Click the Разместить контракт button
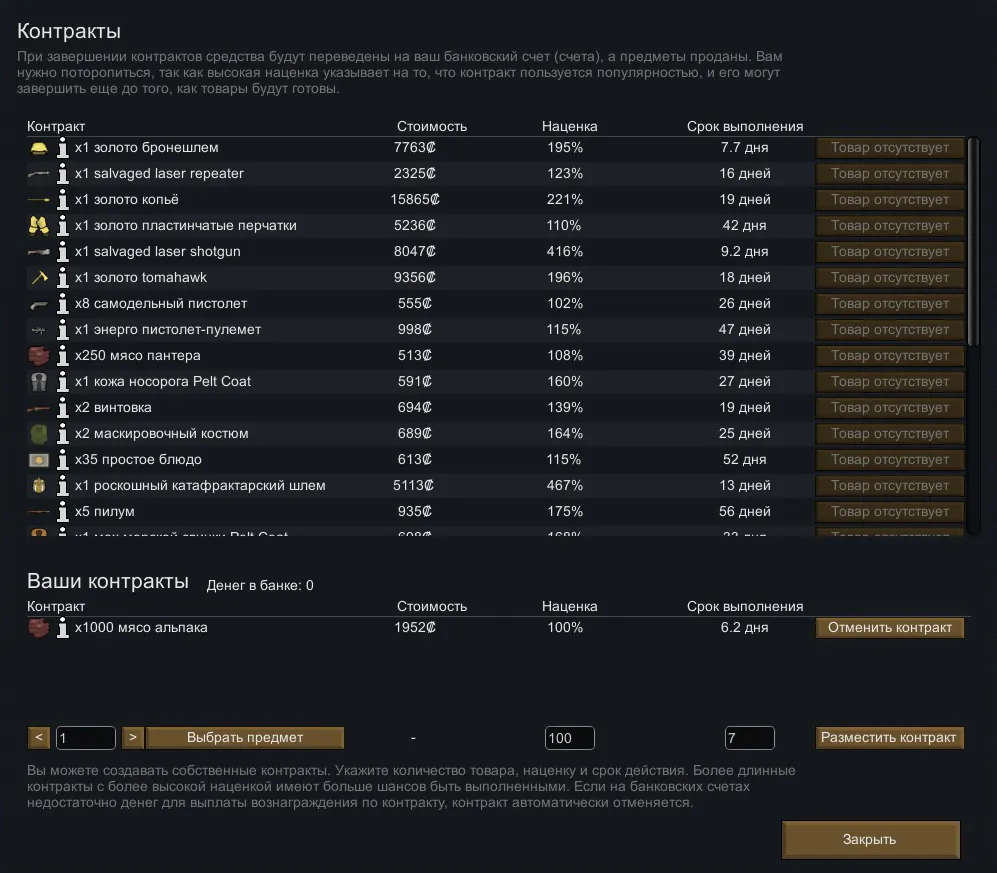This screenshot has height=873, width=997. (x=889, y=738)
